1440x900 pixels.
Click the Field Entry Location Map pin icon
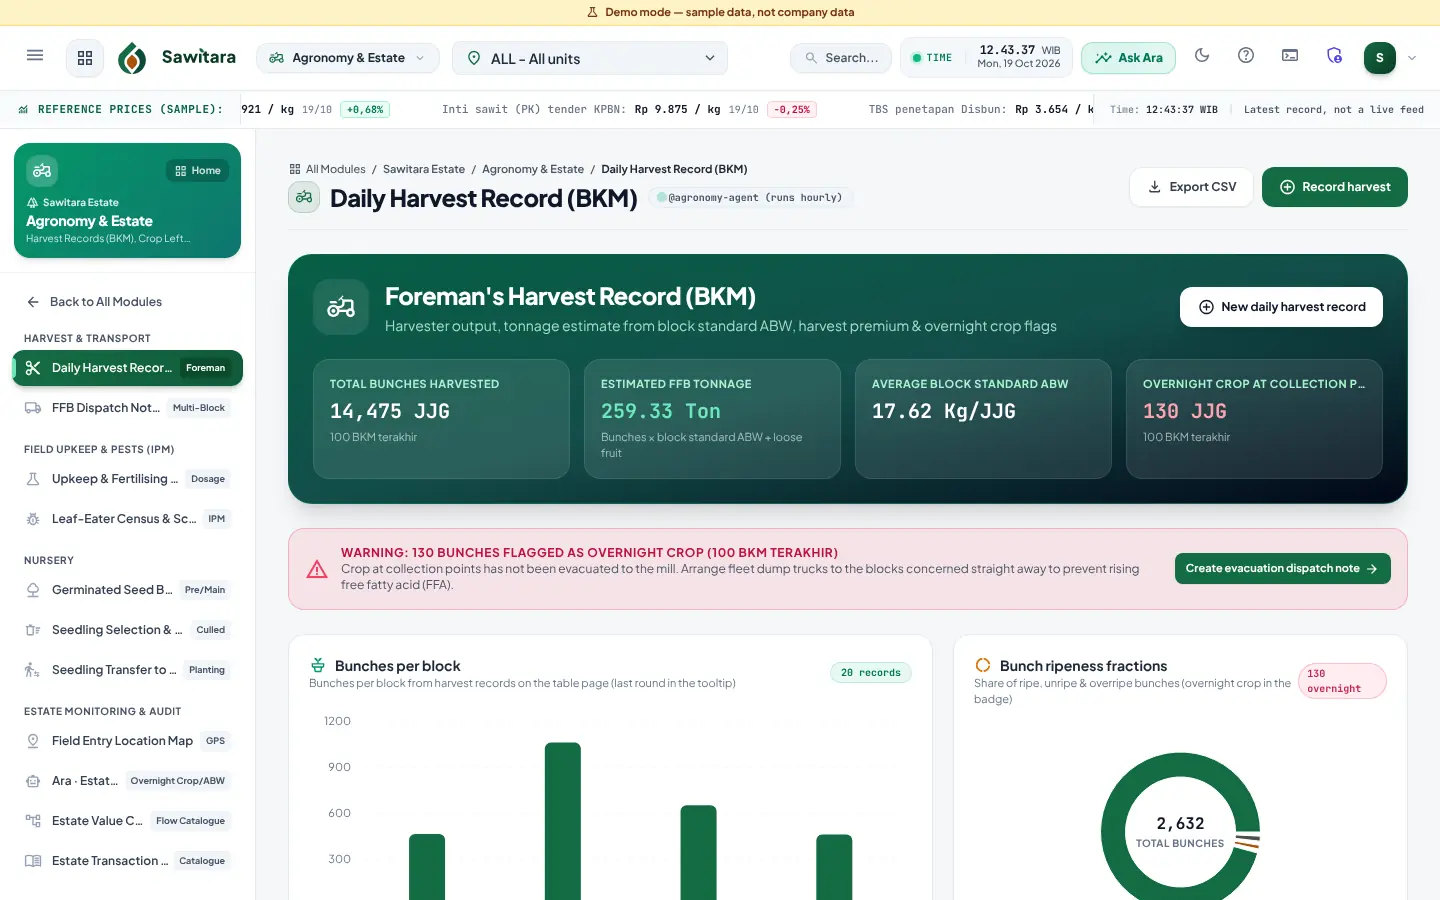click(33, 741)
